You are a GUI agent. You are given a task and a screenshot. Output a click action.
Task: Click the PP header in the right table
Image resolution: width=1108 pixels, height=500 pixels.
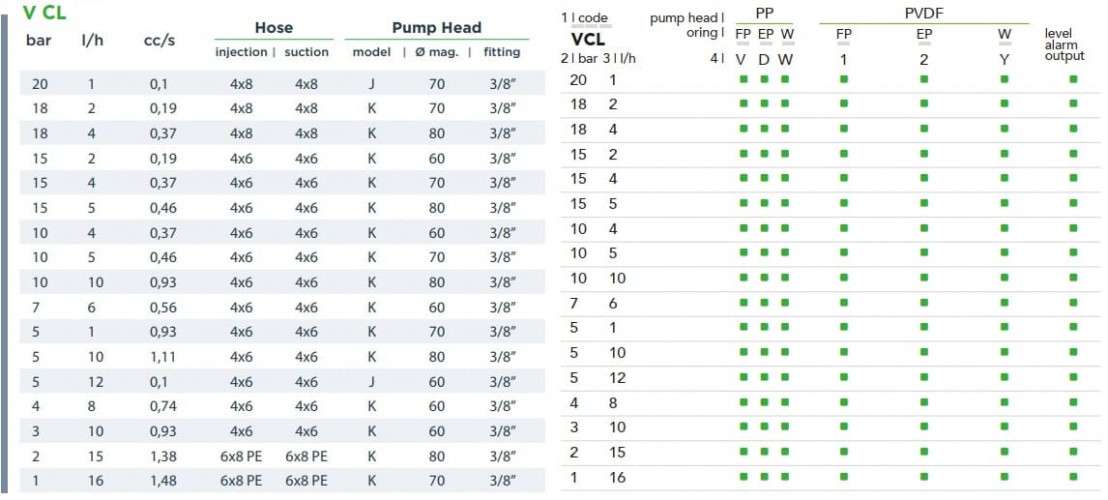[x=765, y=13]
